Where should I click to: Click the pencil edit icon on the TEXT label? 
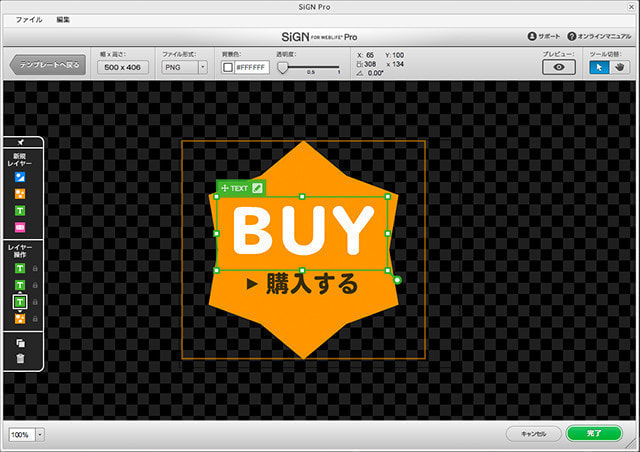[257, 187]
